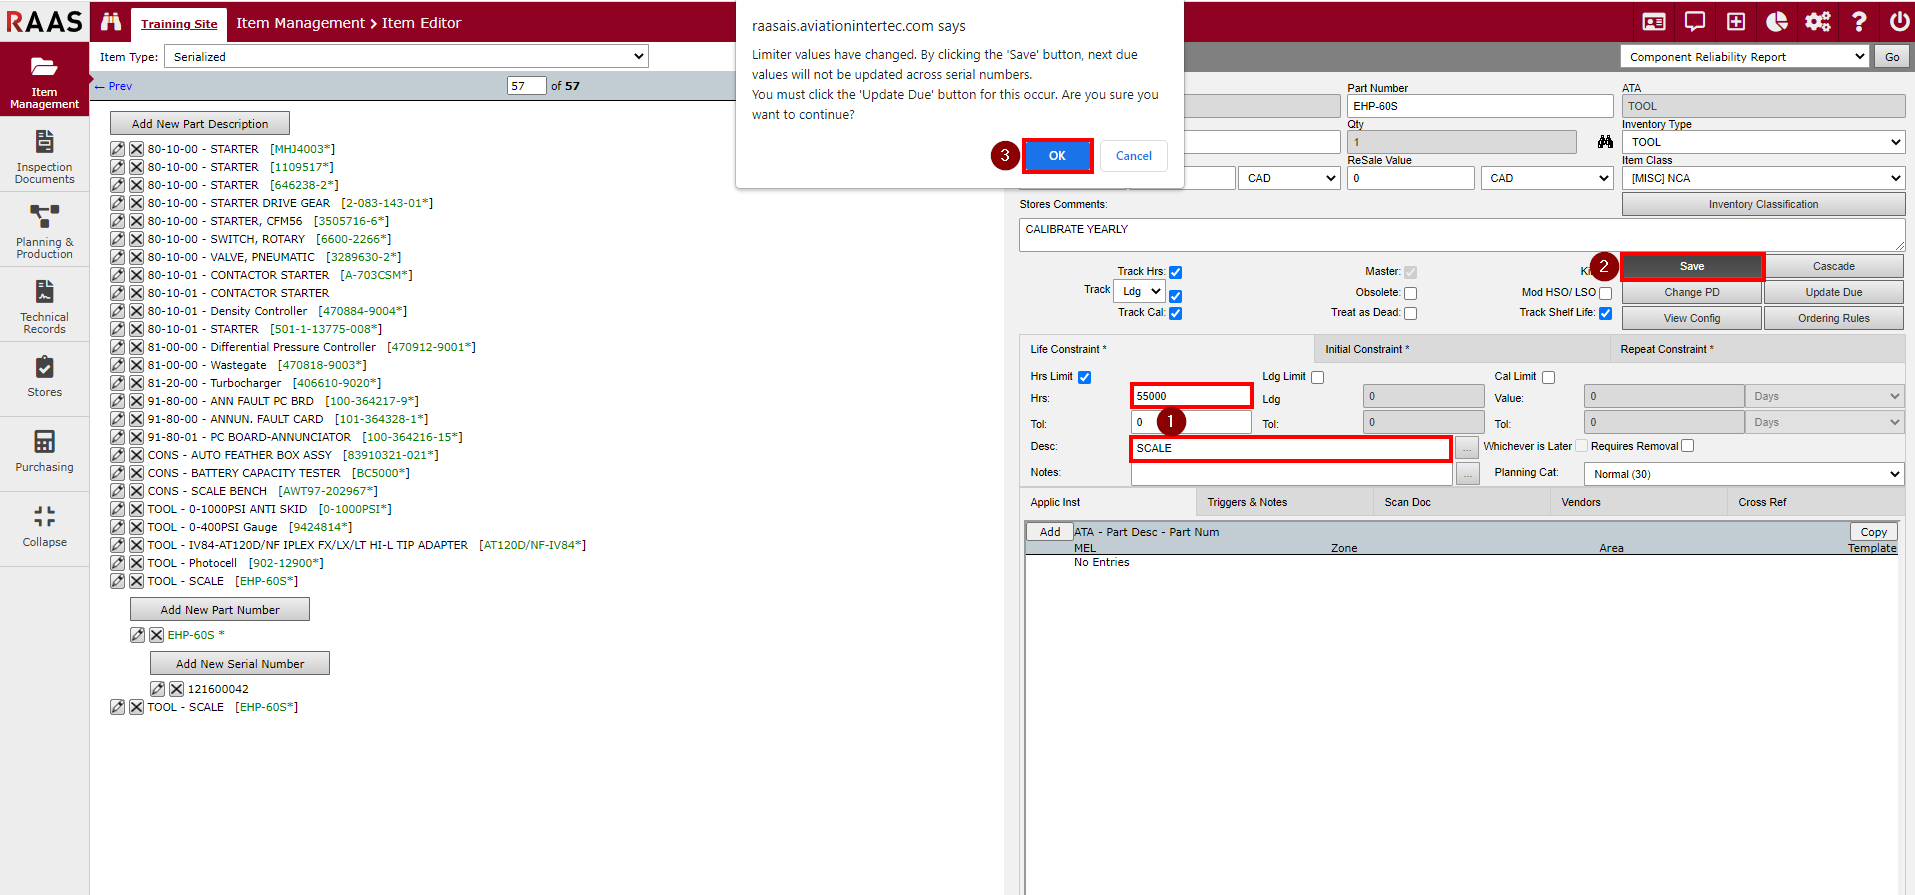Click the binoculars search icon in header

[x=110, y=22]
